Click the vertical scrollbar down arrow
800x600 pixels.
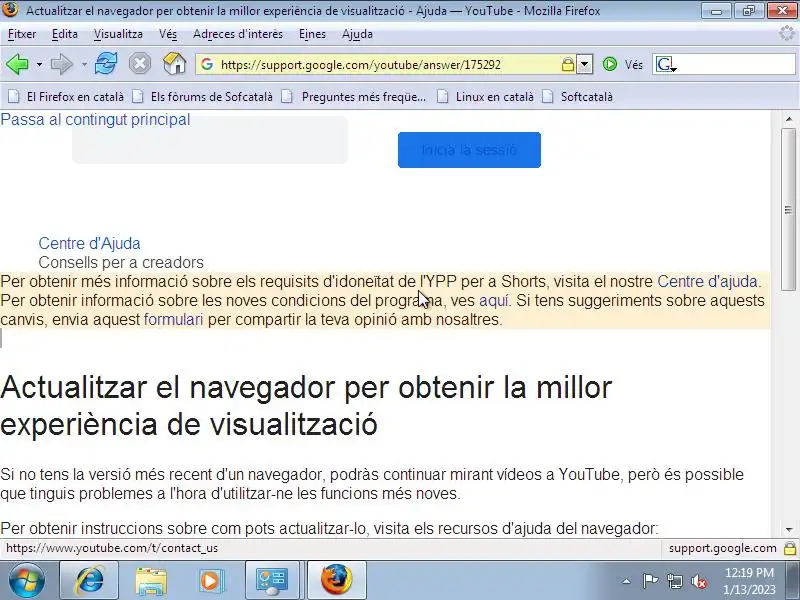(x=789, y=530)
